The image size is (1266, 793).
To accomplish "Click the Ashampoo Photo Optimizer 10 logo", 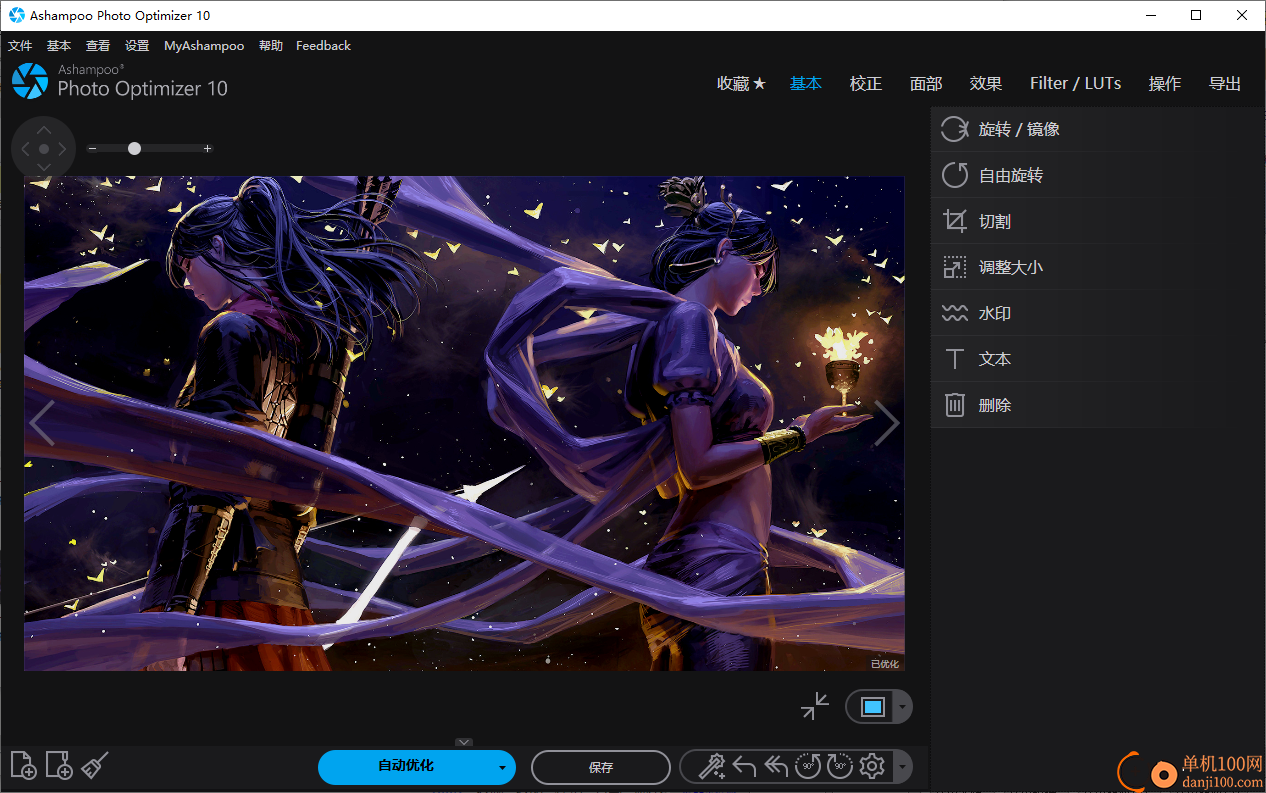I will point(120,81).
